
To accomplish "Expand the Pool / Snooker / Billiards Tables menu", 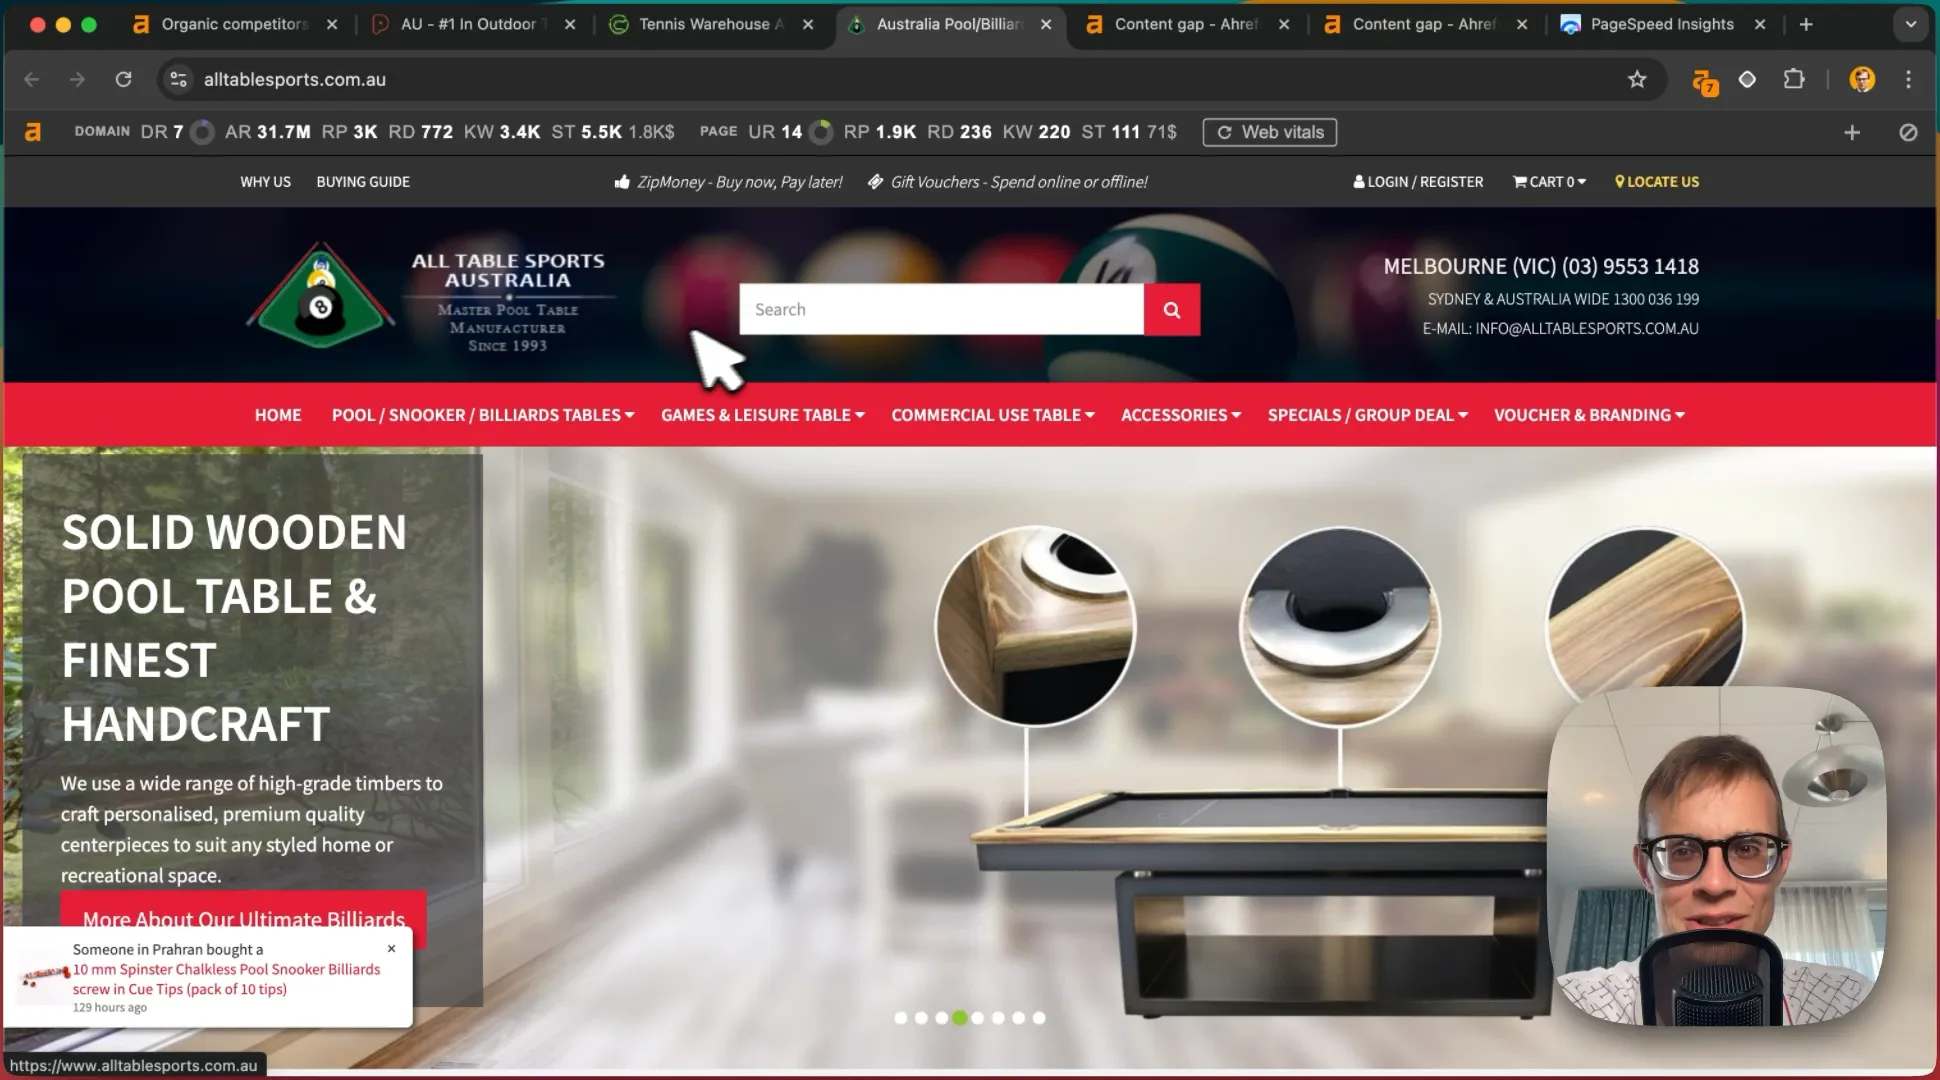I will pos(483,415).
